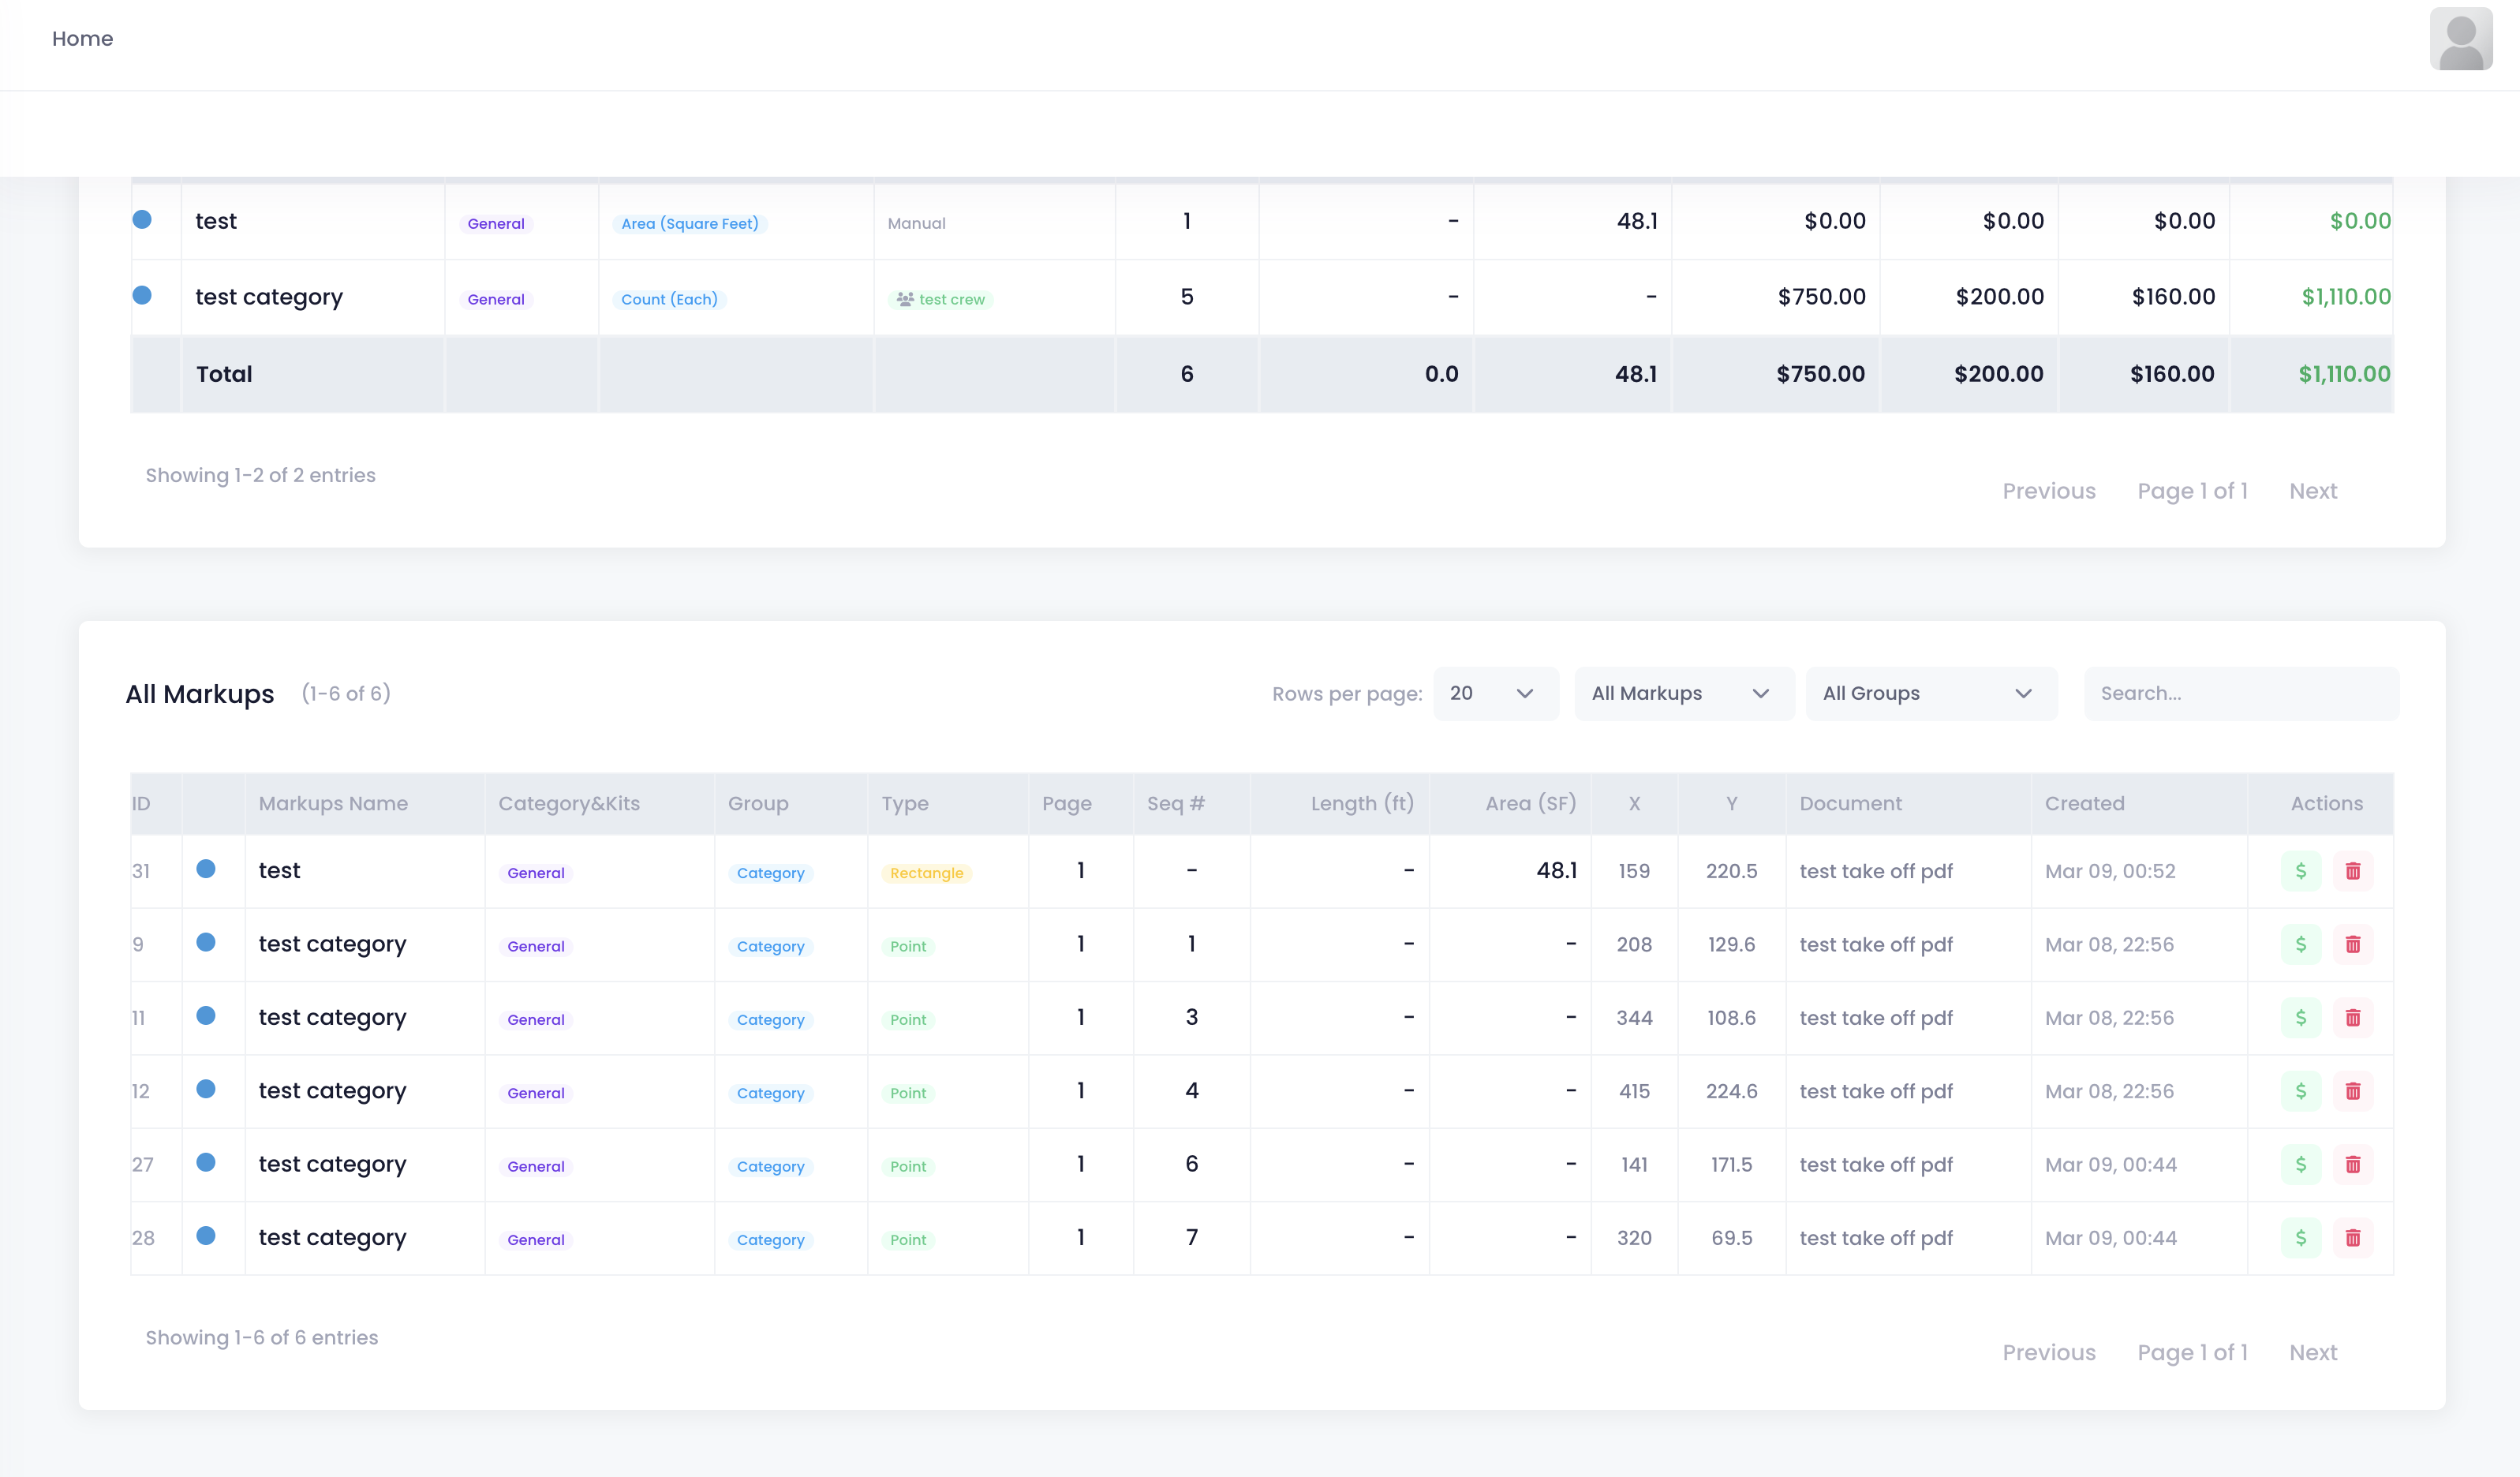Click the dollar icon in the ID 28 row

coord(2300,1238)
